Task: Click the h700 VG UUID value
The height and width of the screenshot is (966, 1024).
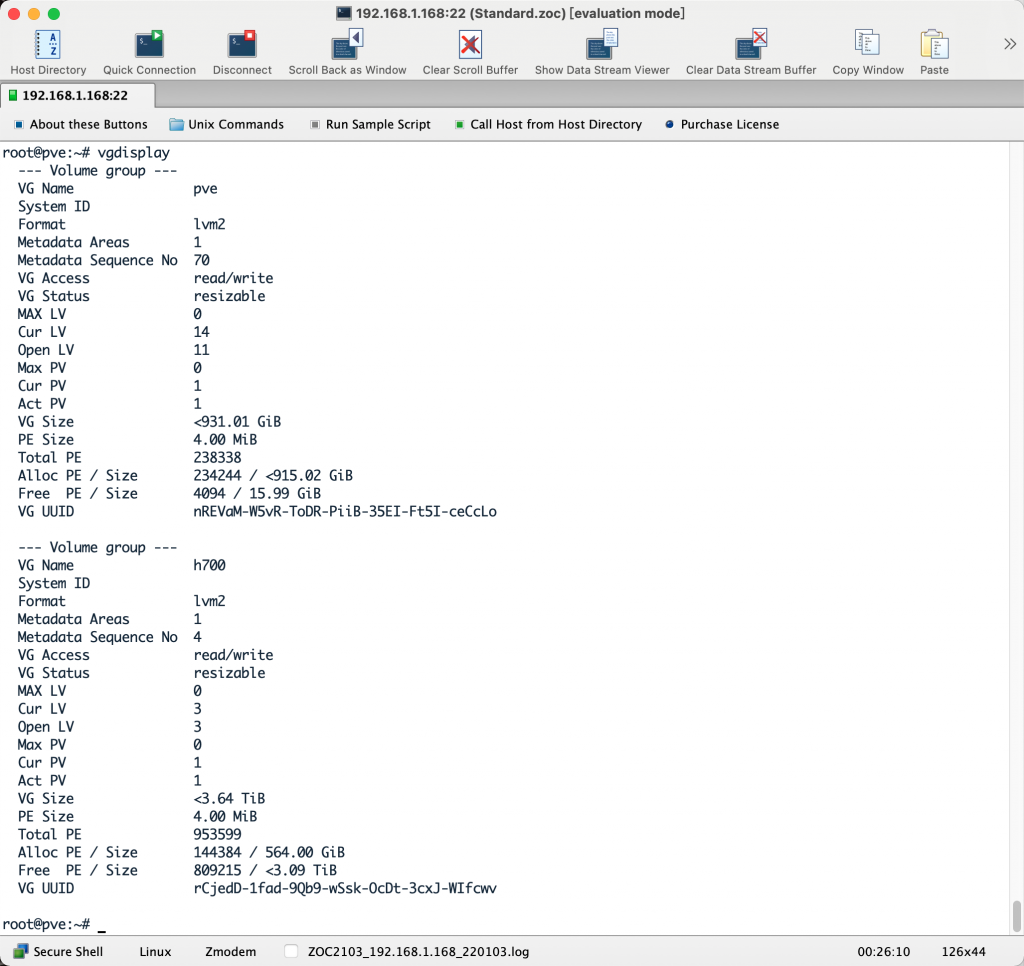Action: coord(345,888)
